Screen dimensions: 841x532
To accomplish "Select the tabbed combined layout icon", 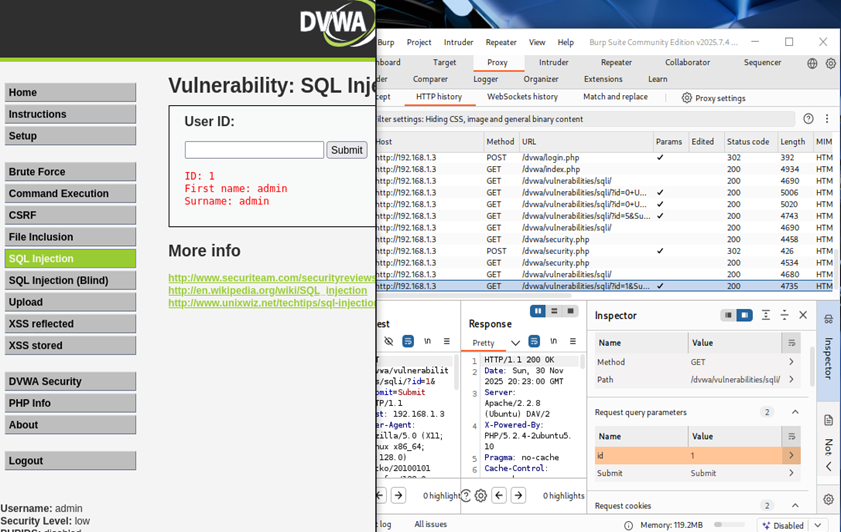I will [570, 311].
